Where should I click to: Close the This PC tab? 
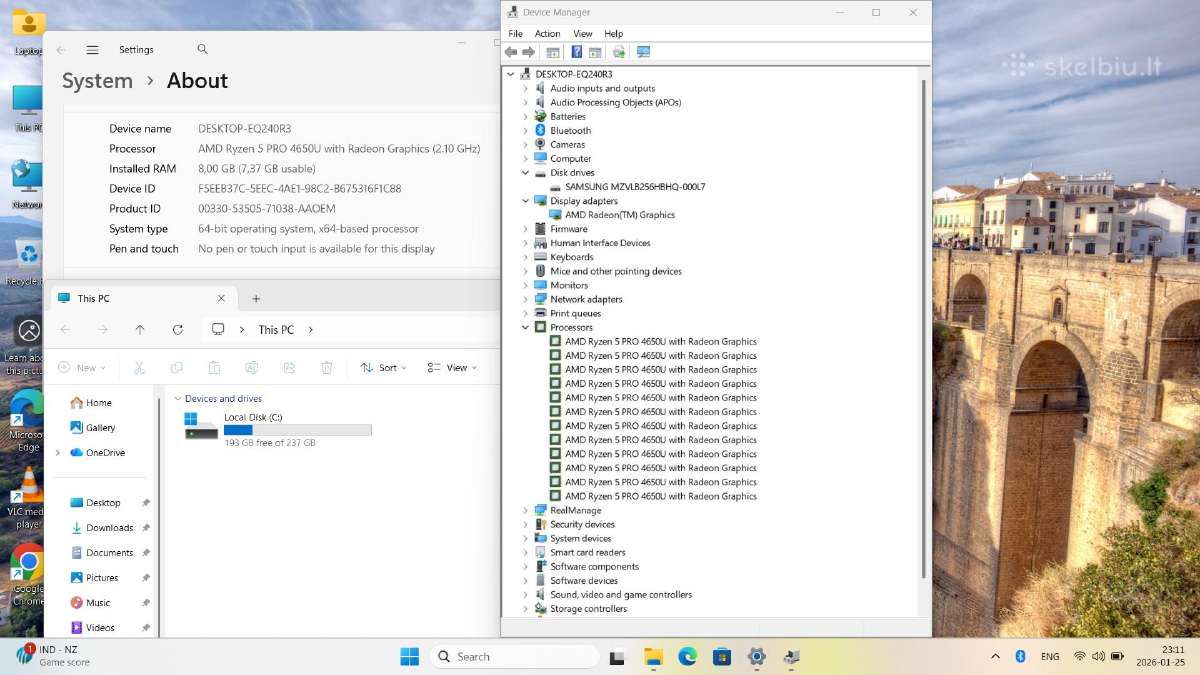[221, 298]
